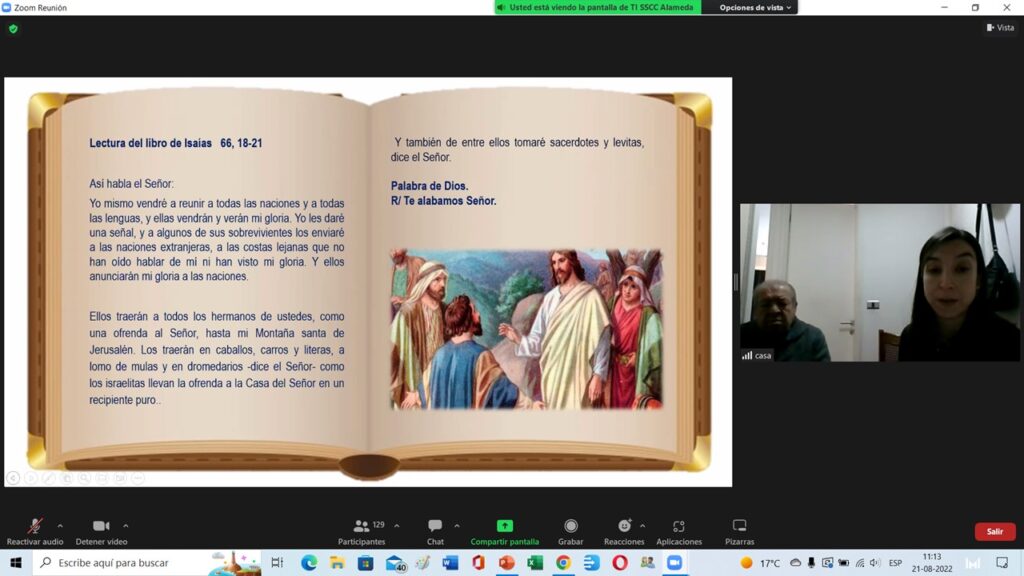
Task: Open Microsoft Store from taskbar
Action: [366, 562]
